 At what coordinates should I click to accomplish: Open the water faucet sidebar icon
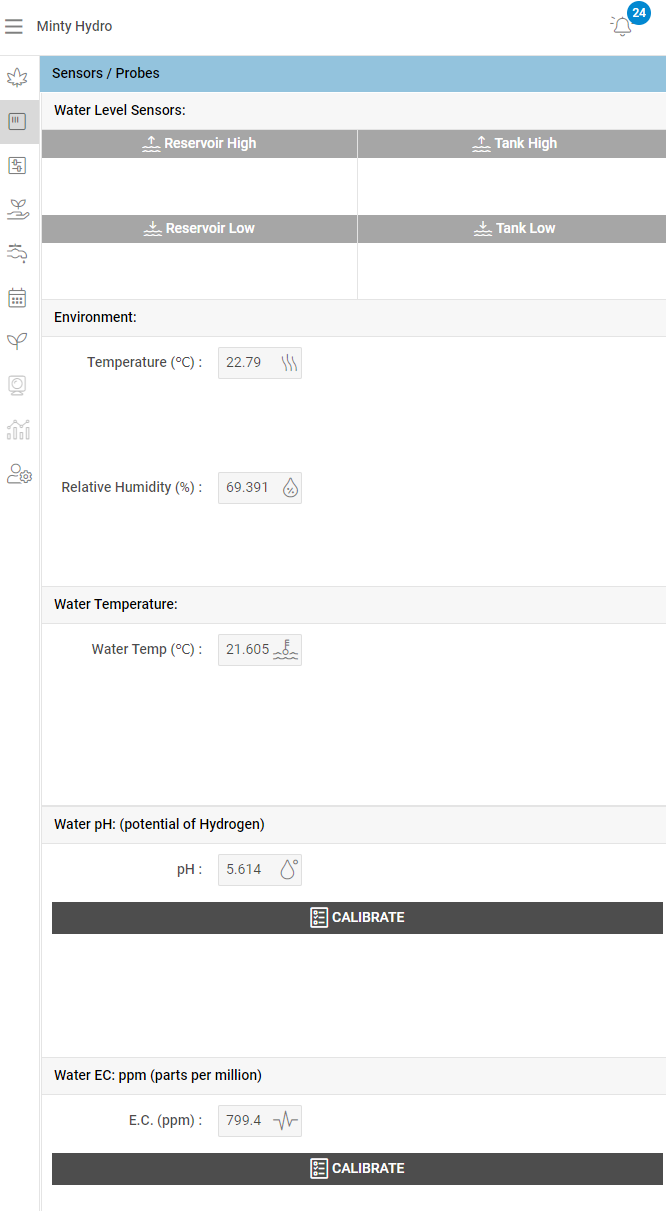coord(17,253)
